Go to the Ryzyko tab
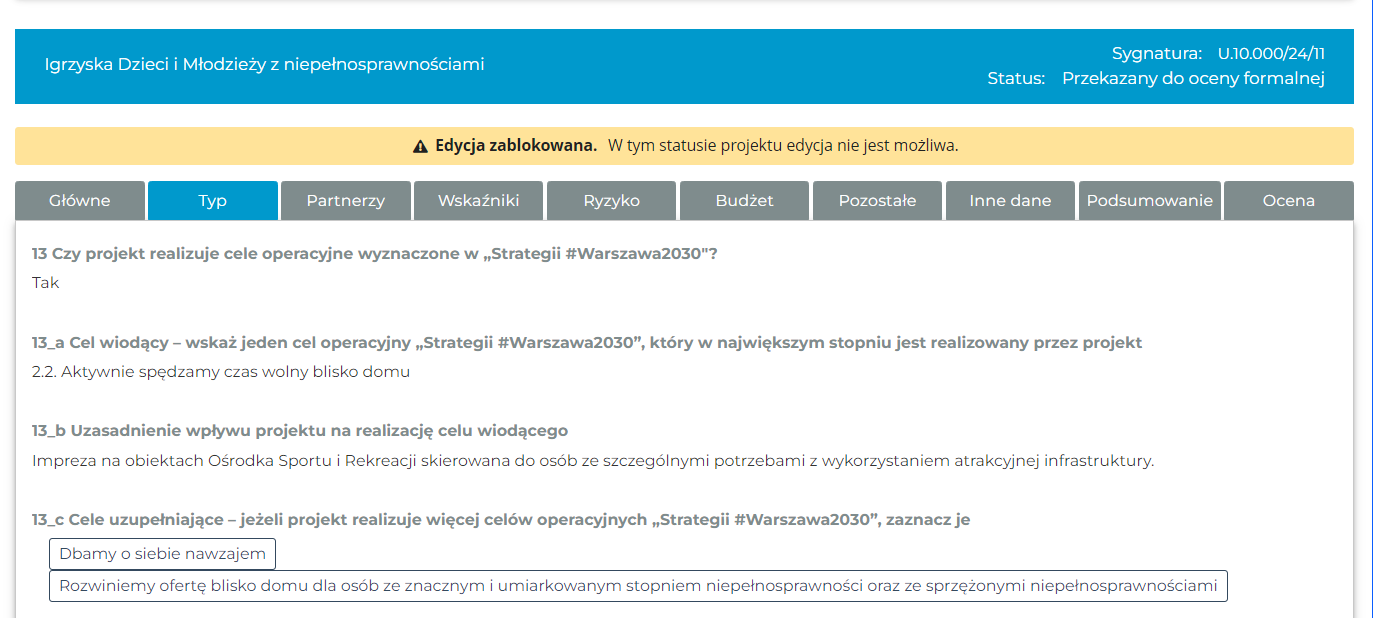The width and height of the screenshot is (1387, 618). pyautogui.click(x=612, y=200)
